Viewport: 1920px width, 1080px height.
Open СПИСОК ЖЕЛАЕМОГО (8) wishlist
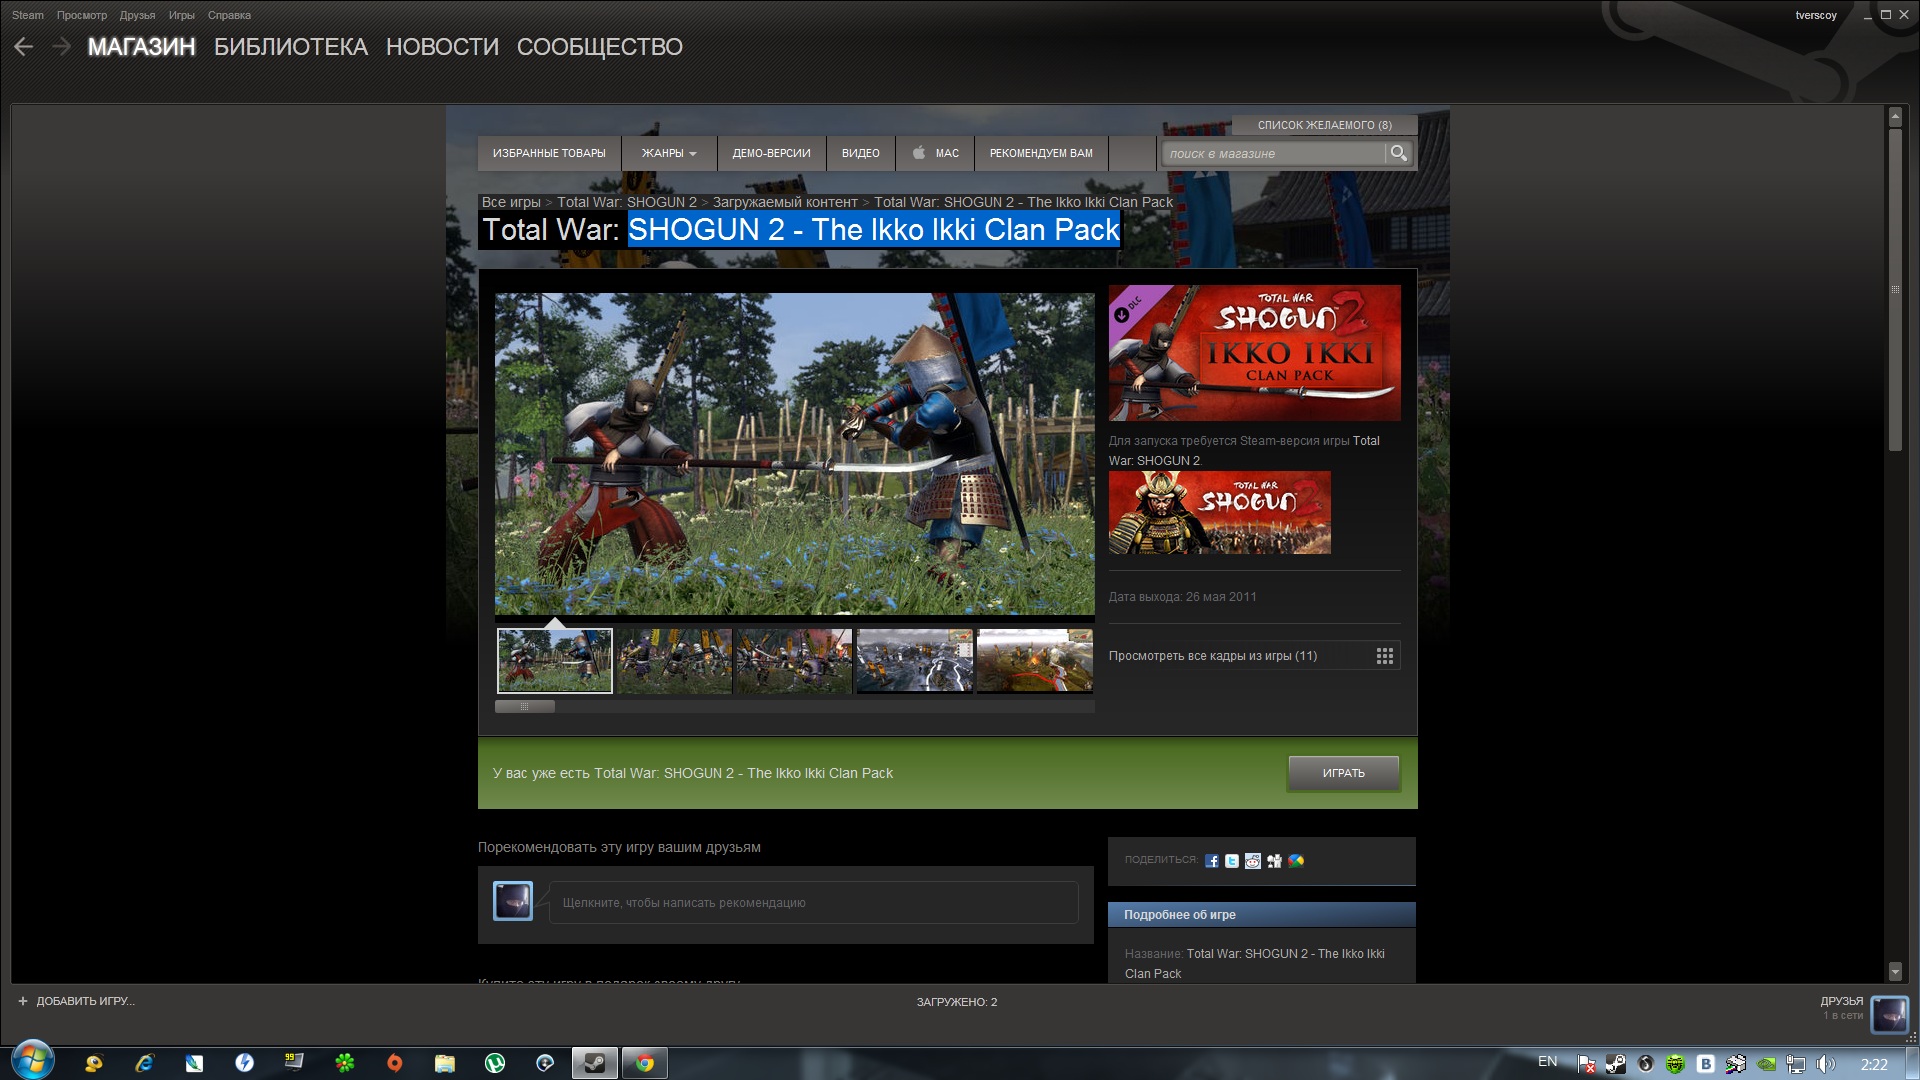(x=1324, y=125)
